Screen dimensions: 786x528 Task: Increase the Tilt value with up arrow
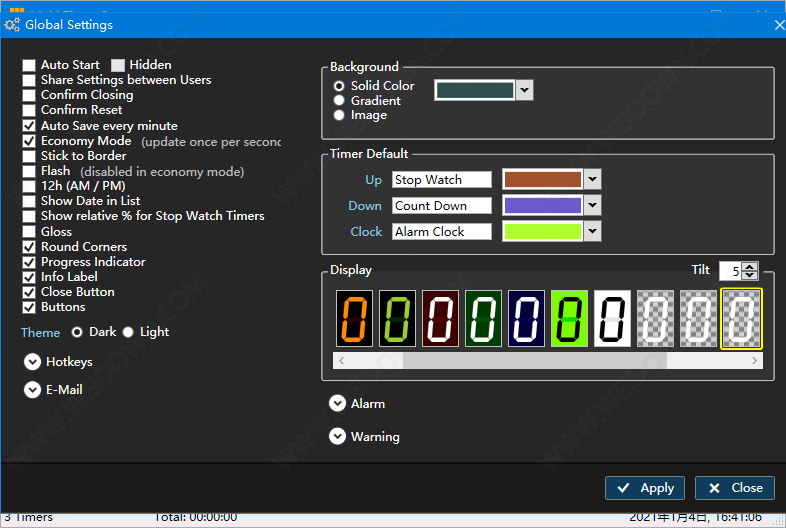point(750,266)
